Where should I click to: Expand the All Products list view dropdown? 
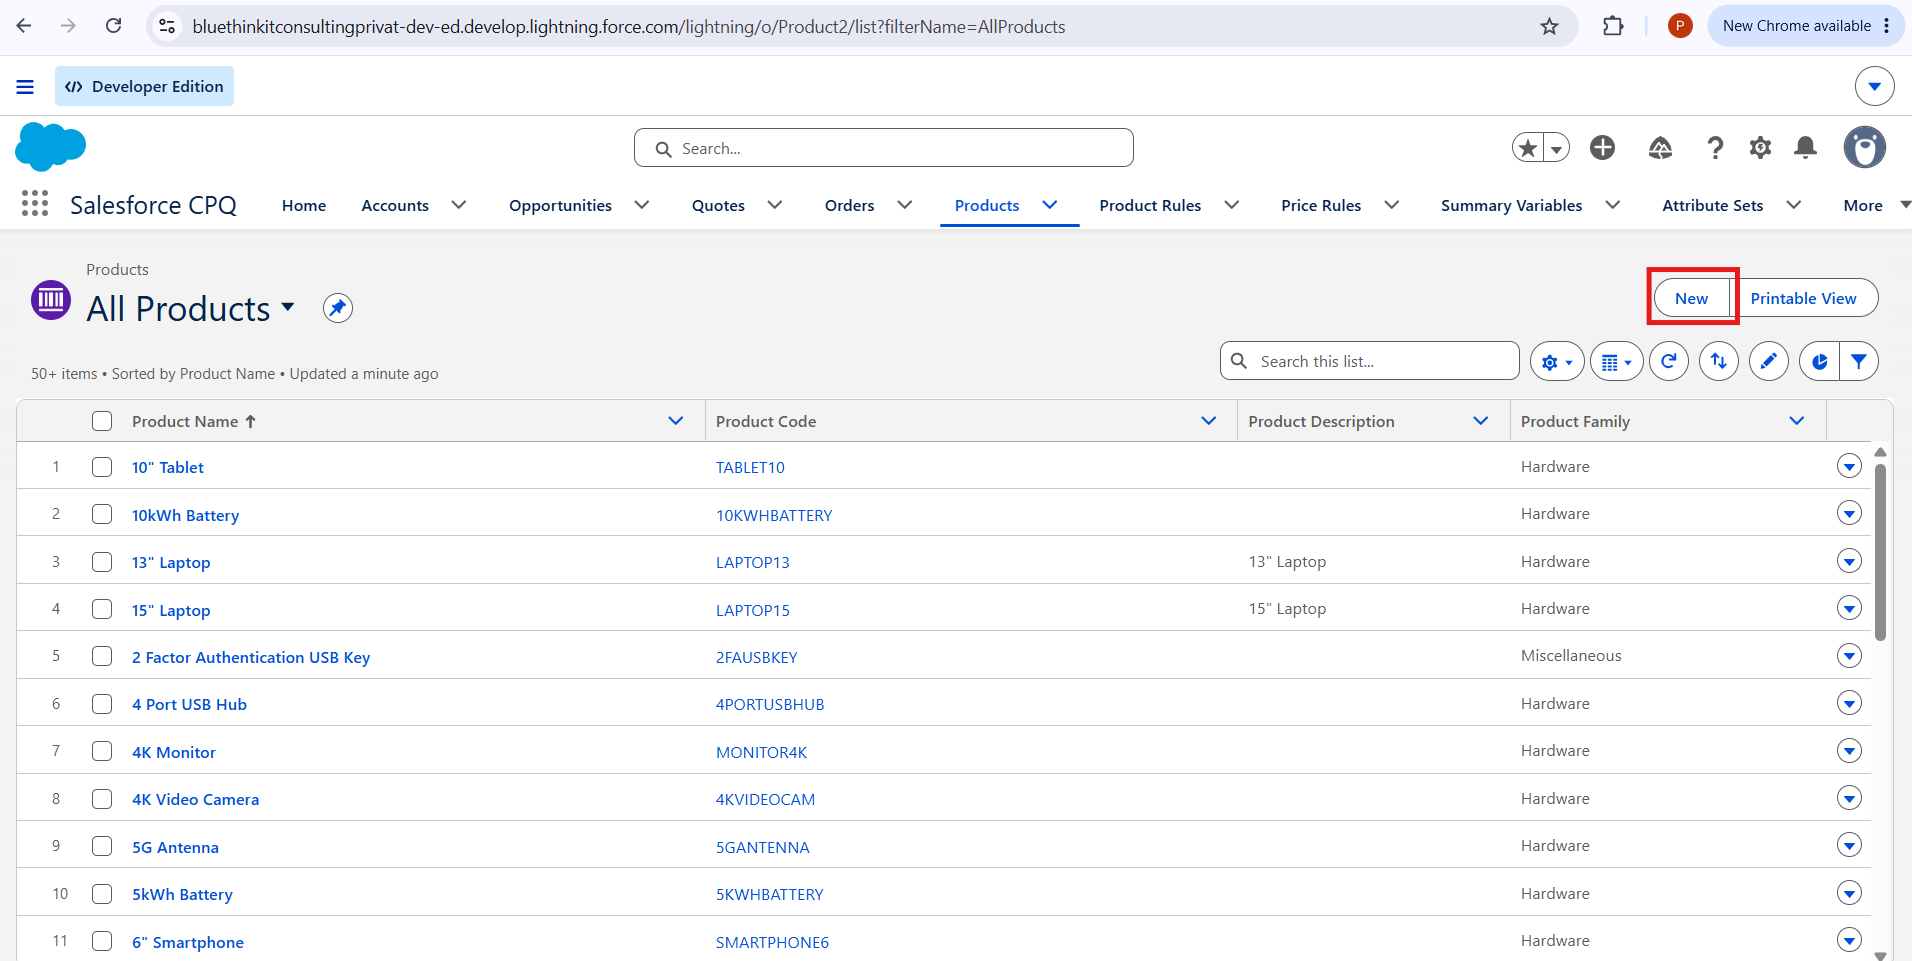point(288,307)
